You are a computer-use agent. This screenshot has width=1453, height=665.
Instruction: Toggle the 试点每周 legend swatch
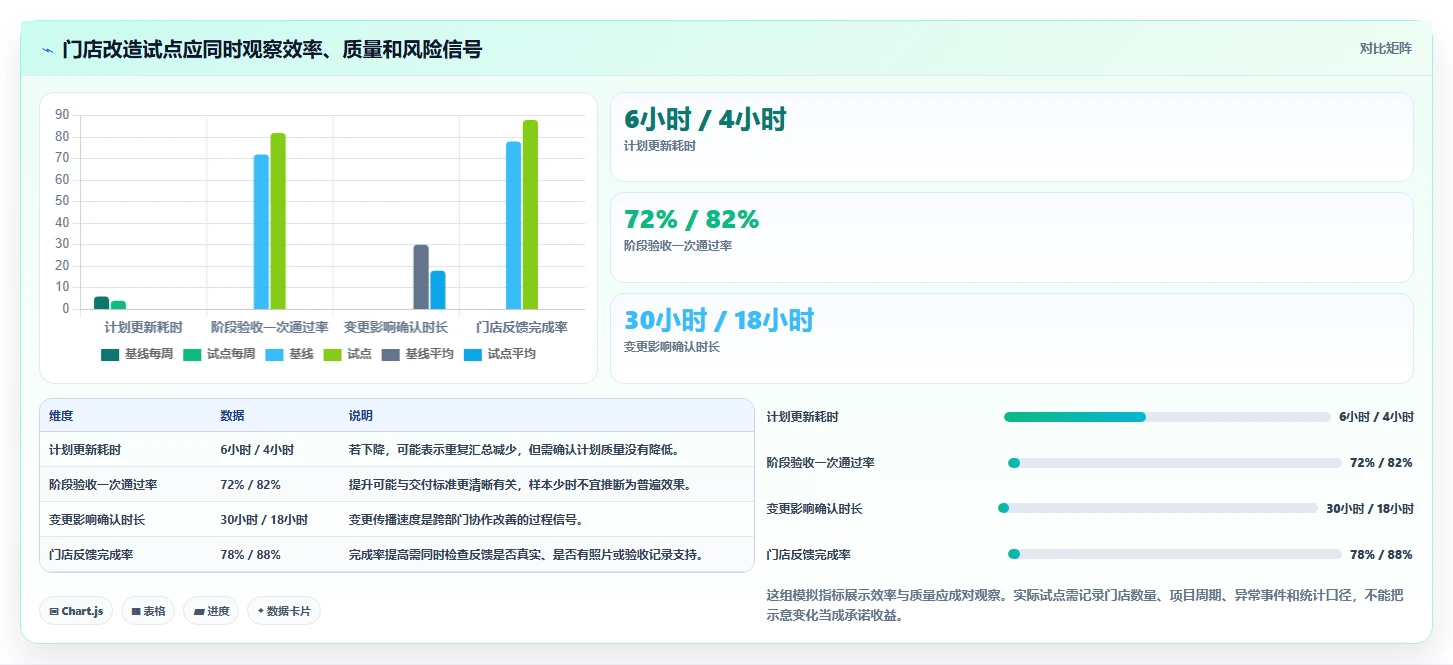click(192, 354)
